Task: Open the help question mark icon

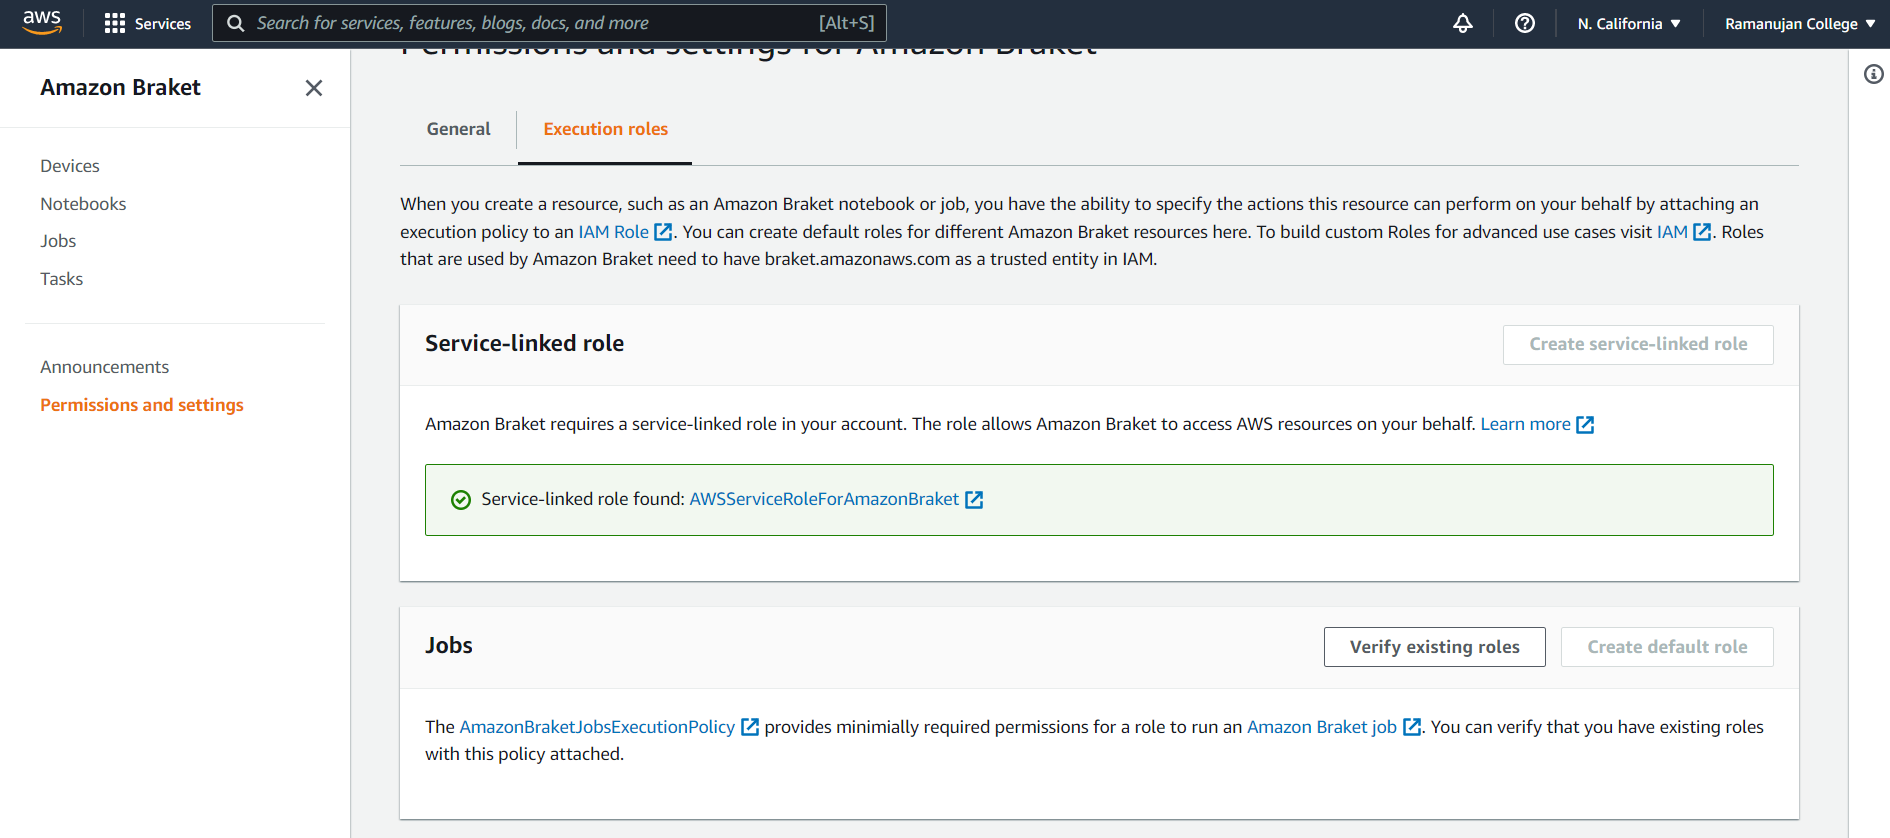Action: pyautogui.click(x=1525, y=23)
